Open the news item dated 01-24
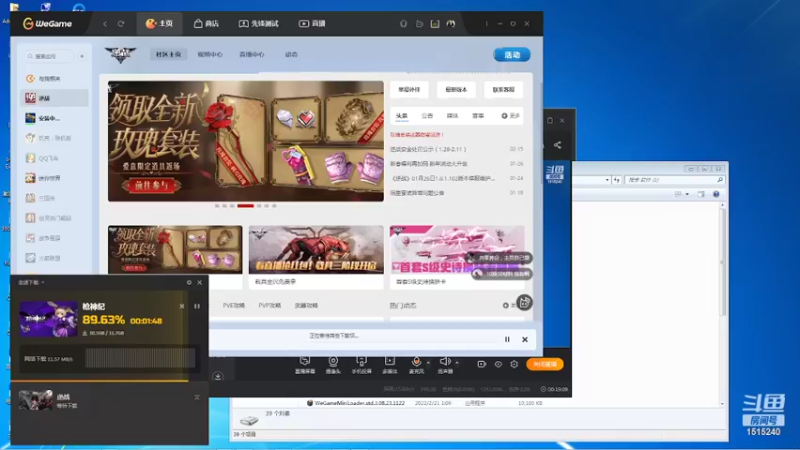This screenshot has width=800, height=450. [x=457, y=179]
